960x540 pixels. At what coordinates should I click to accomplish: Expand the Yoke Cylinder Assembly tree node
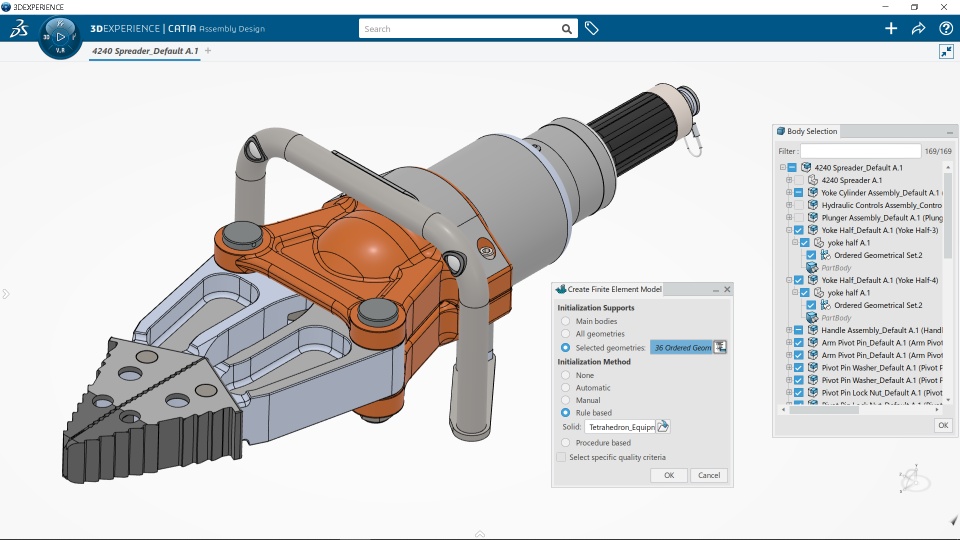[788, 192]
